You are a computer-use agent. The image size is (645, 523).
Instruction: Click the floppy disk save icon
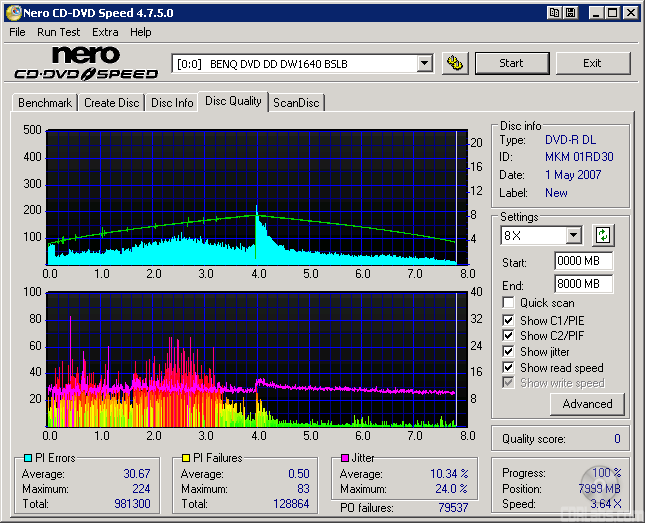click(569, 13)
